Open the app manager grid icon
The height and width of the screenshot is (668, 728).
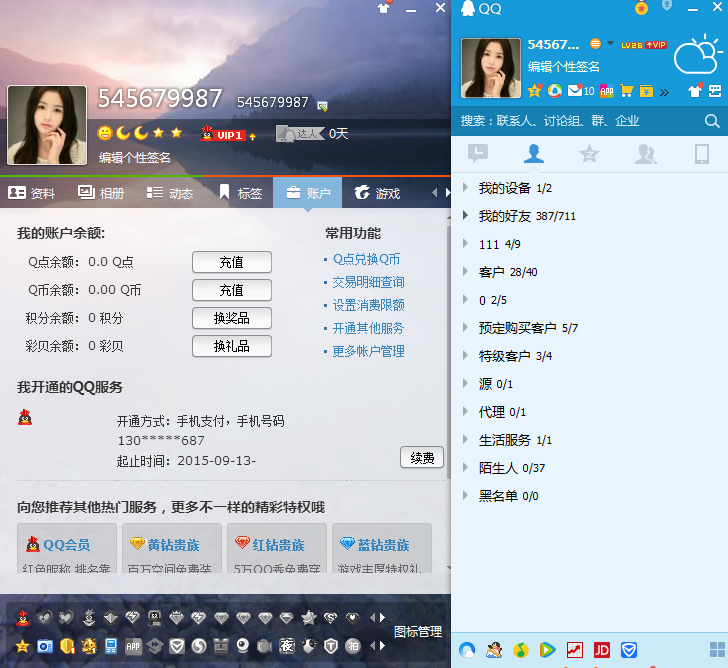[x=717, y=650]
